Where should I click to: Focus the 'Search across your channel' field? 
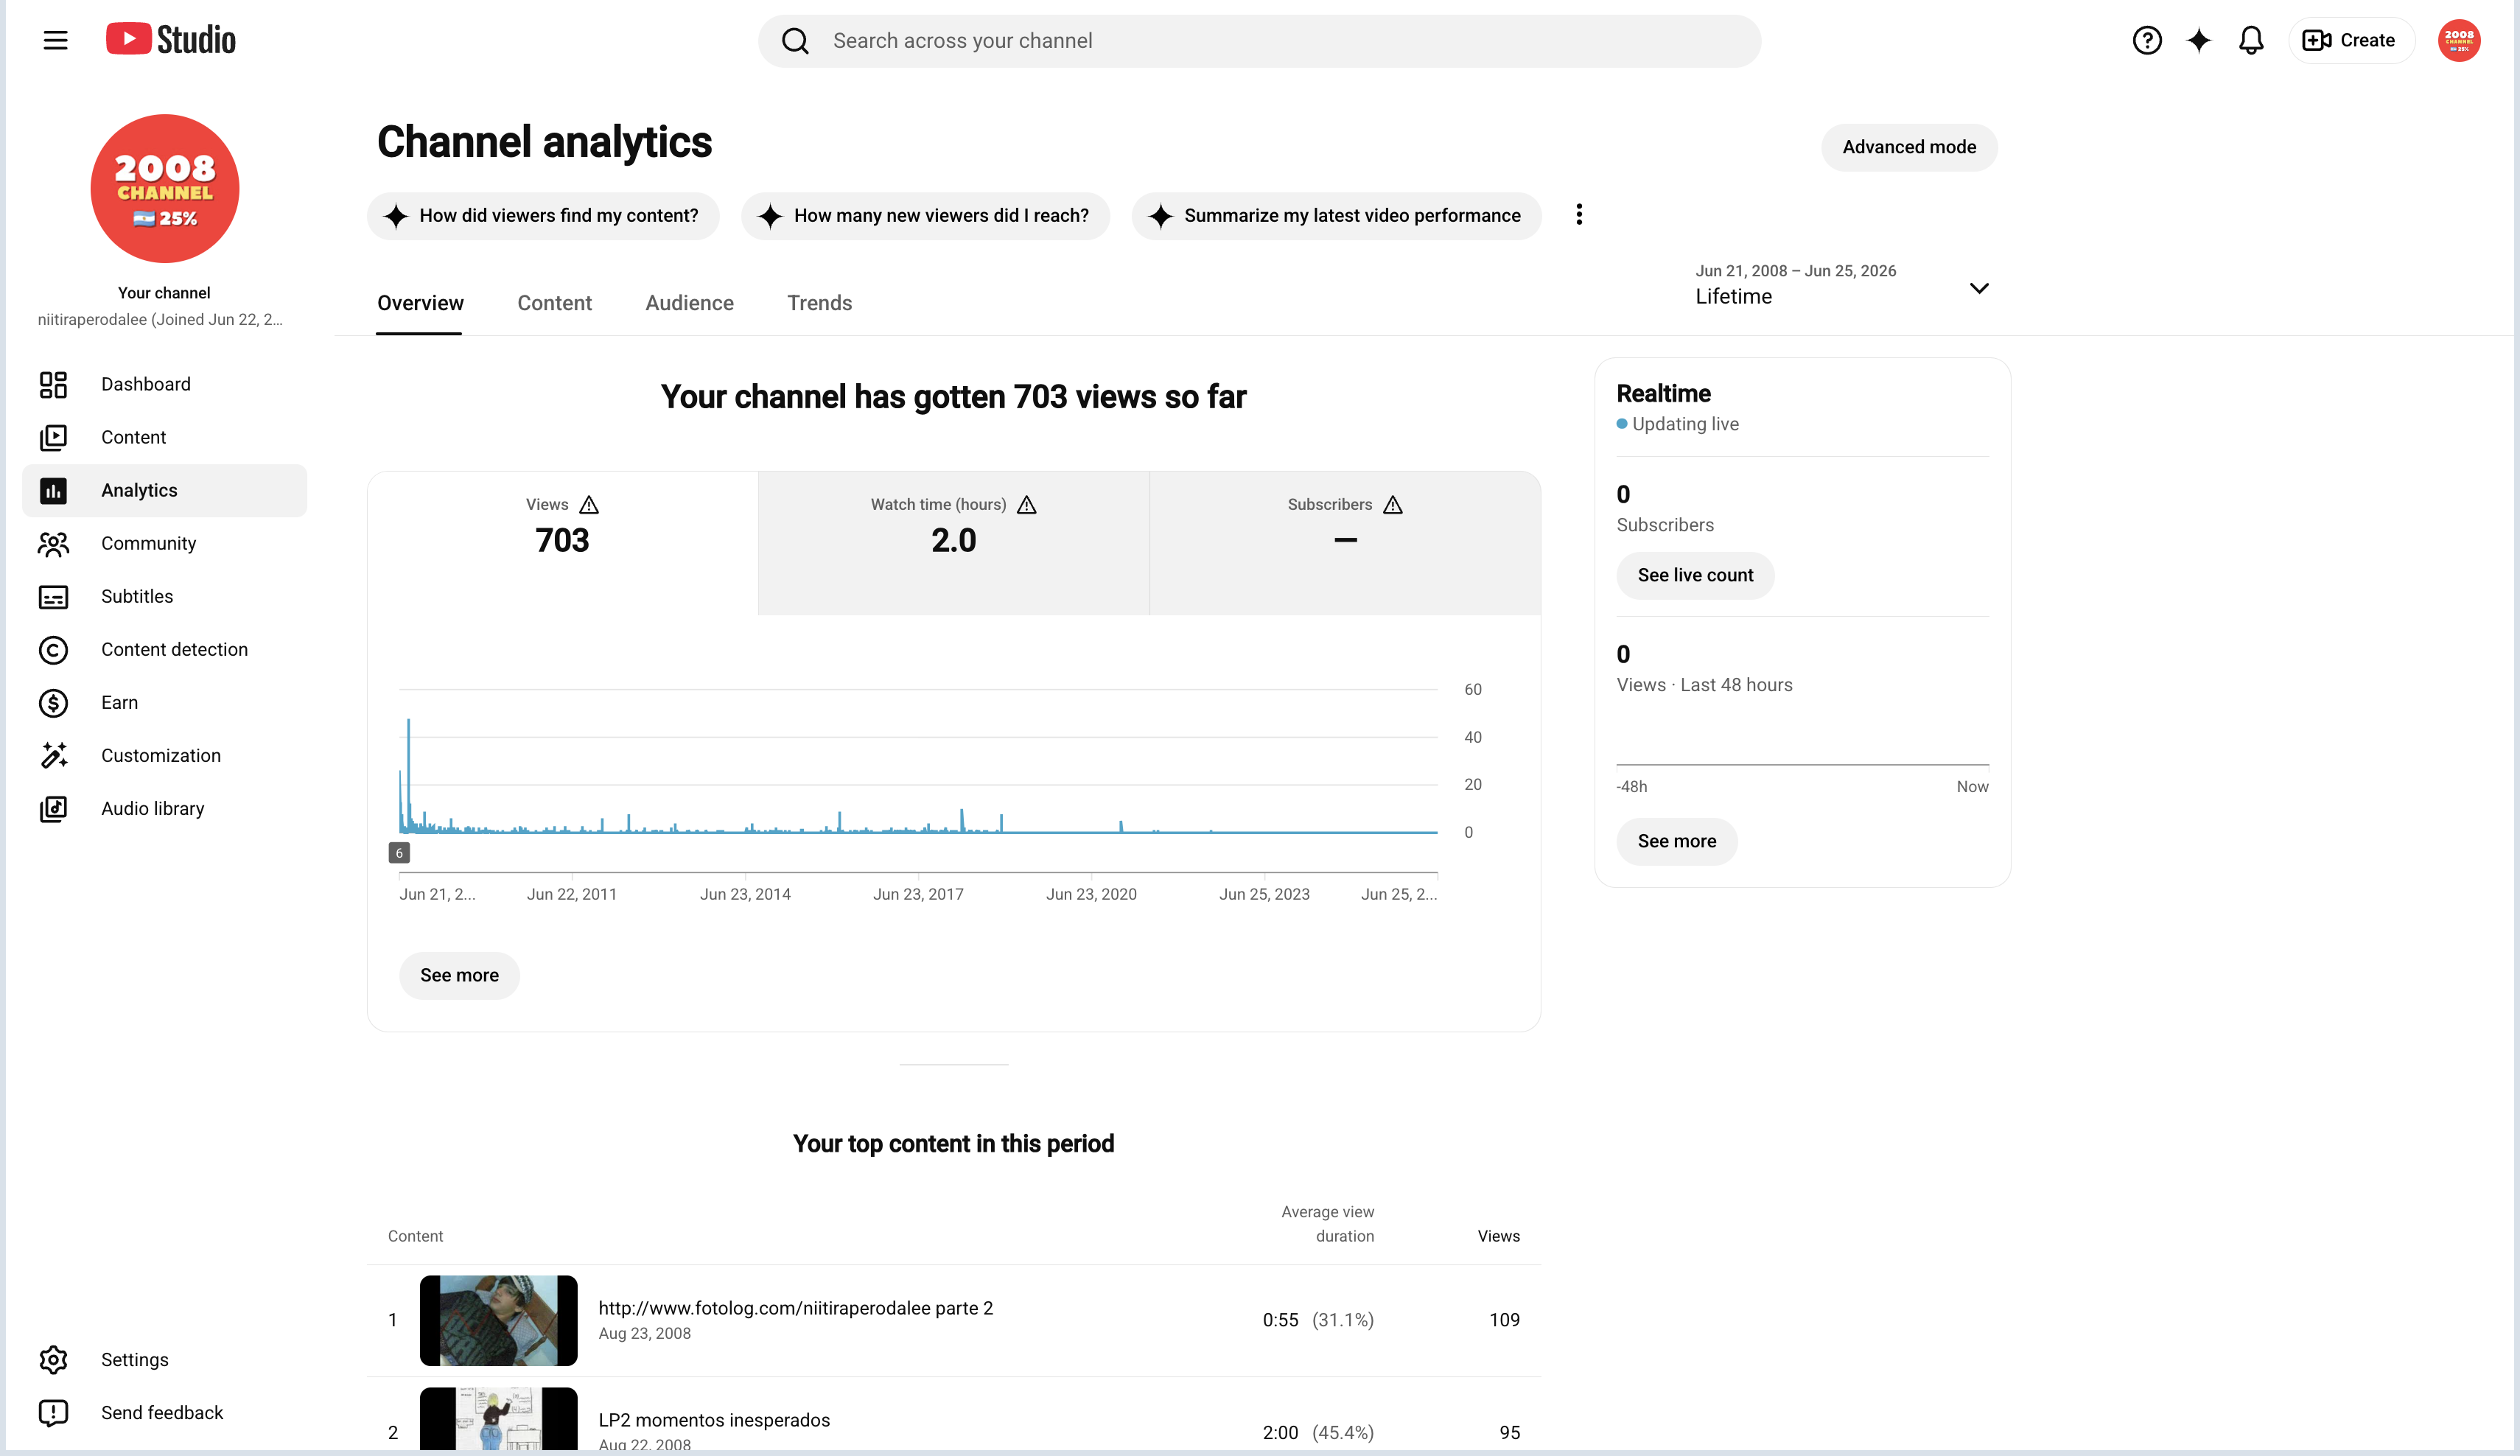pos(1259,41)
